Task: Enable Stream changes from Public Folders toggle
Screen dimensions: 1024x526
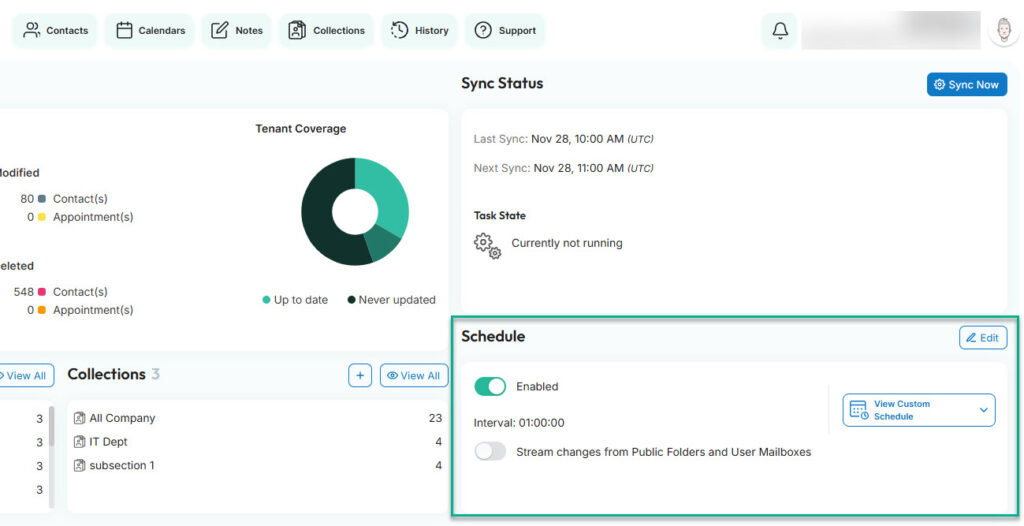Action: (490, 452)
